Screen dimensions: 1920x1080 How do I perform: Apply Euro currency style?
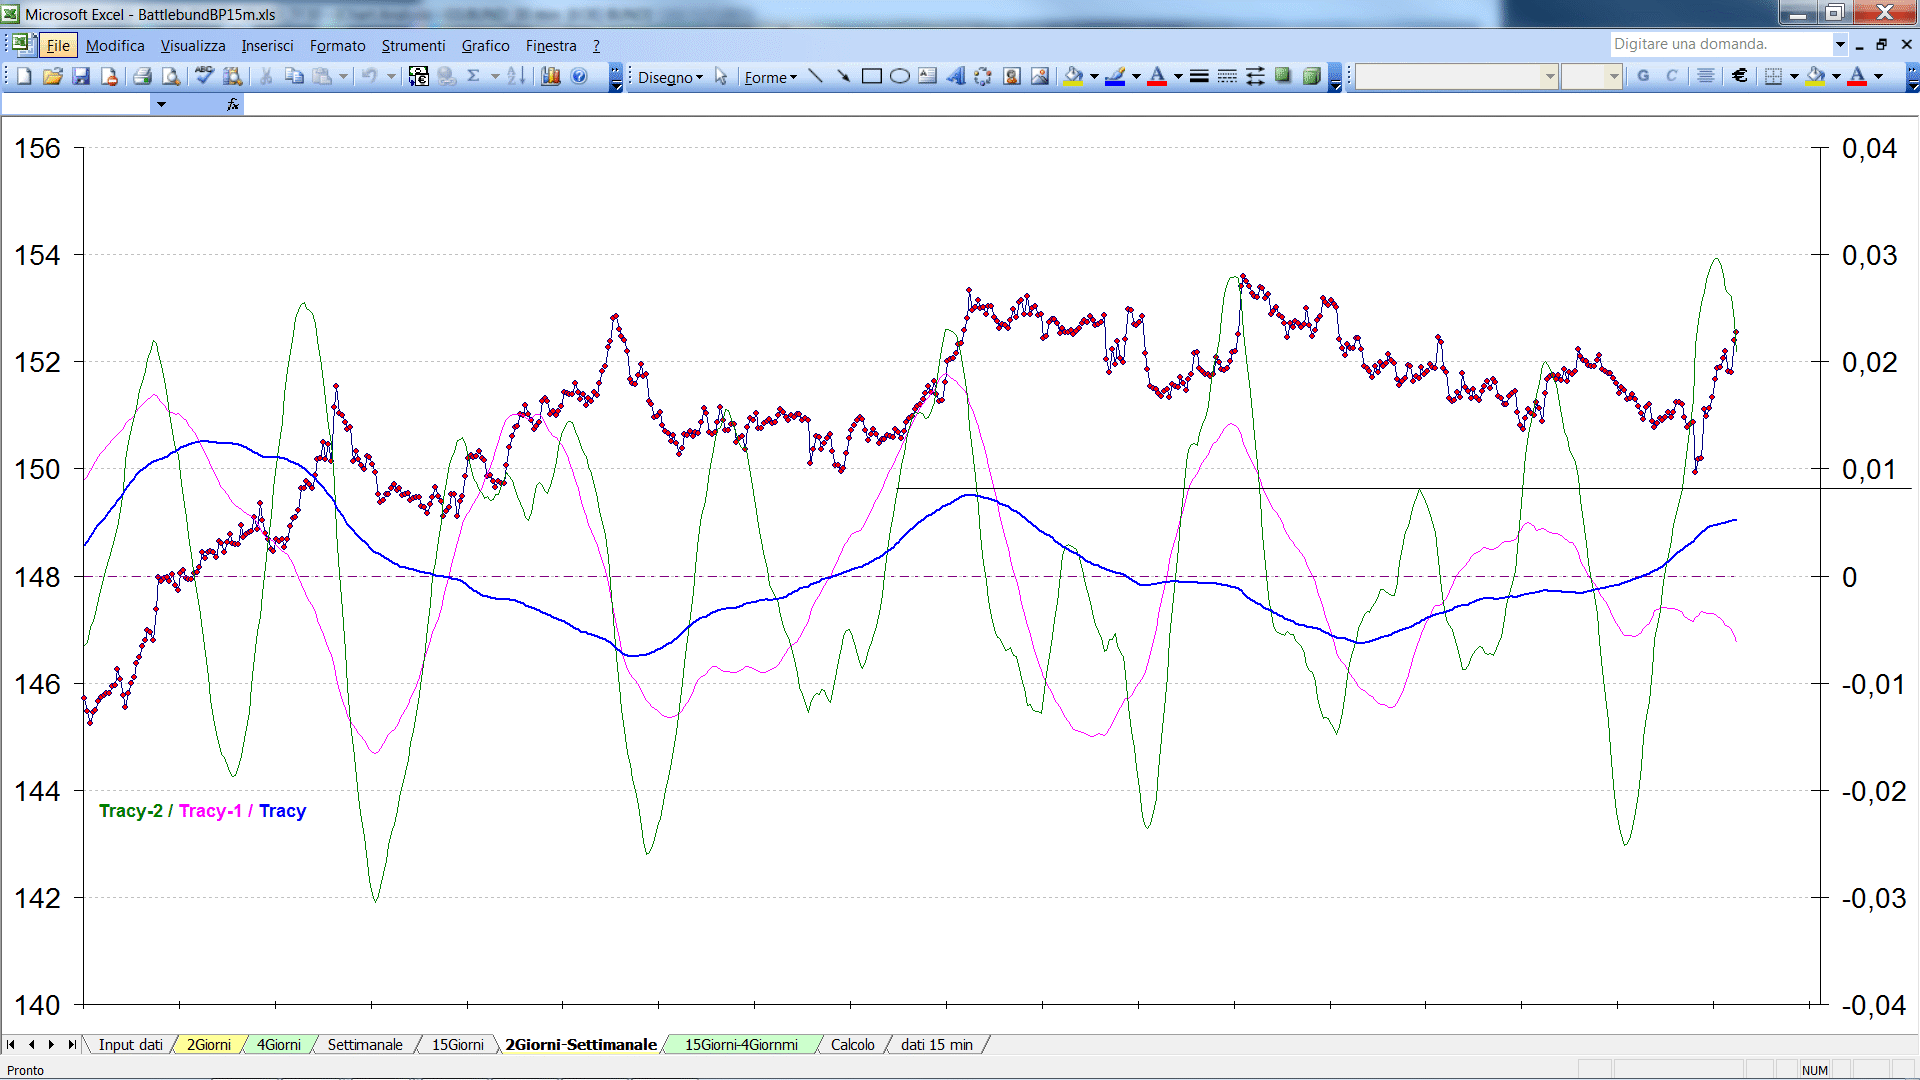1740,76
